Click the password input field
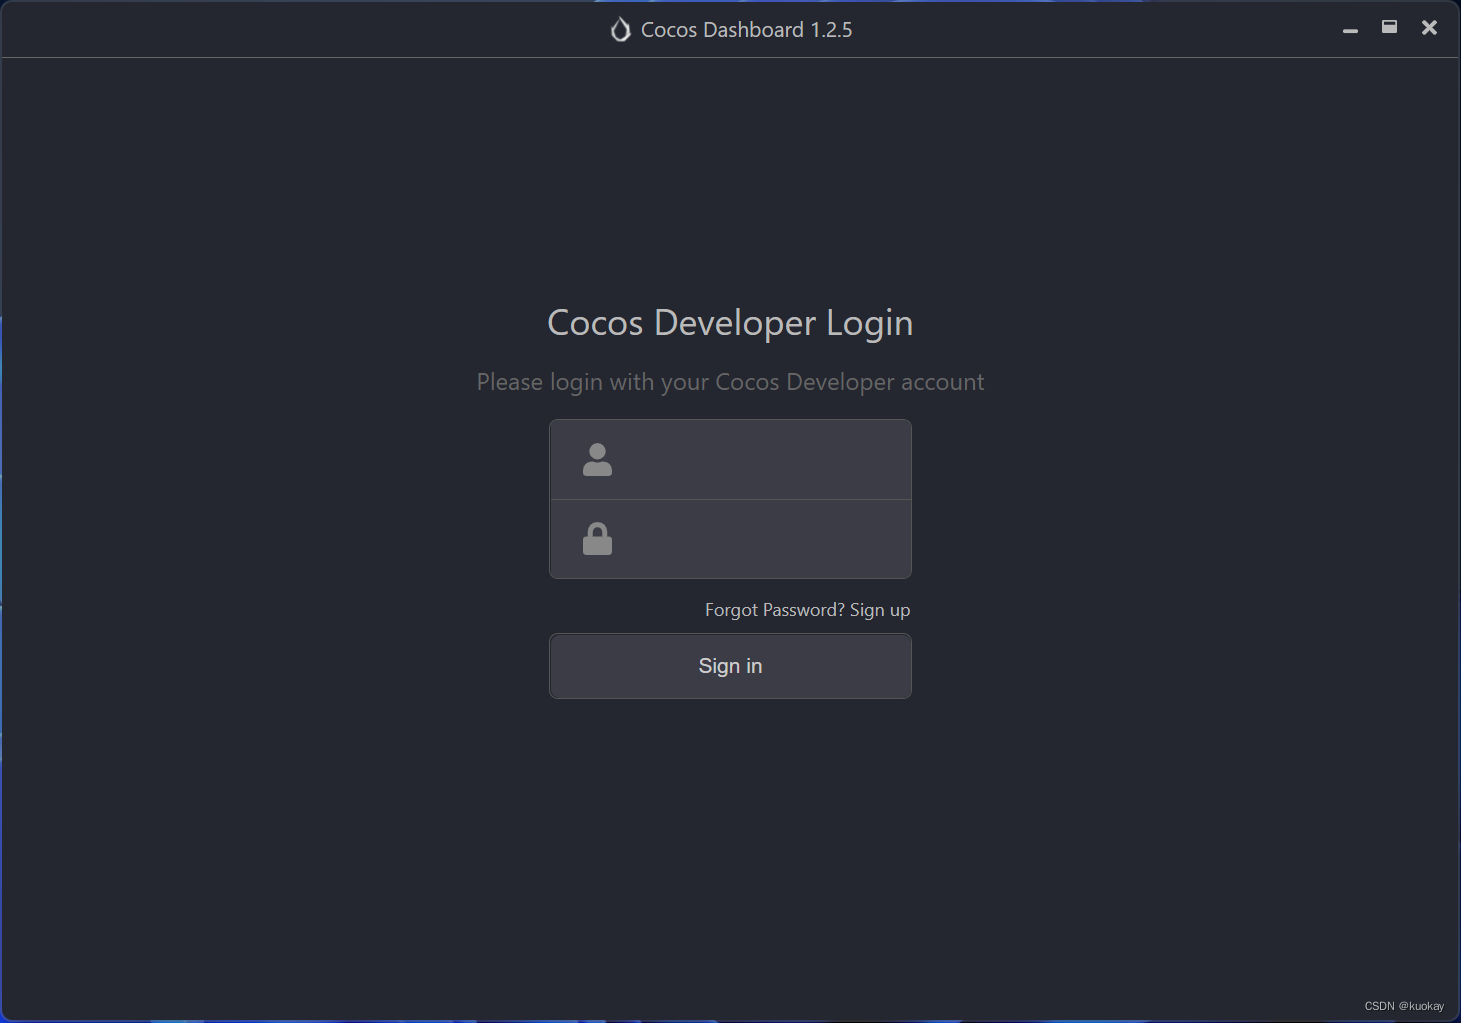The image size is (1461, 1023). pos(730,539)
